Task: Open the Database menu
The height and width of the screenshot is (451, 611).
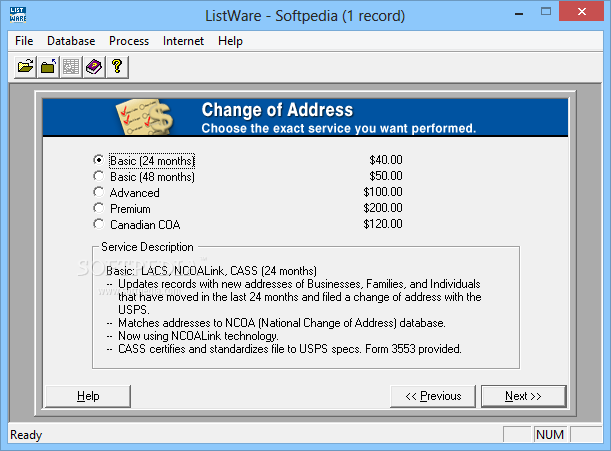Action: pos(71,41)
